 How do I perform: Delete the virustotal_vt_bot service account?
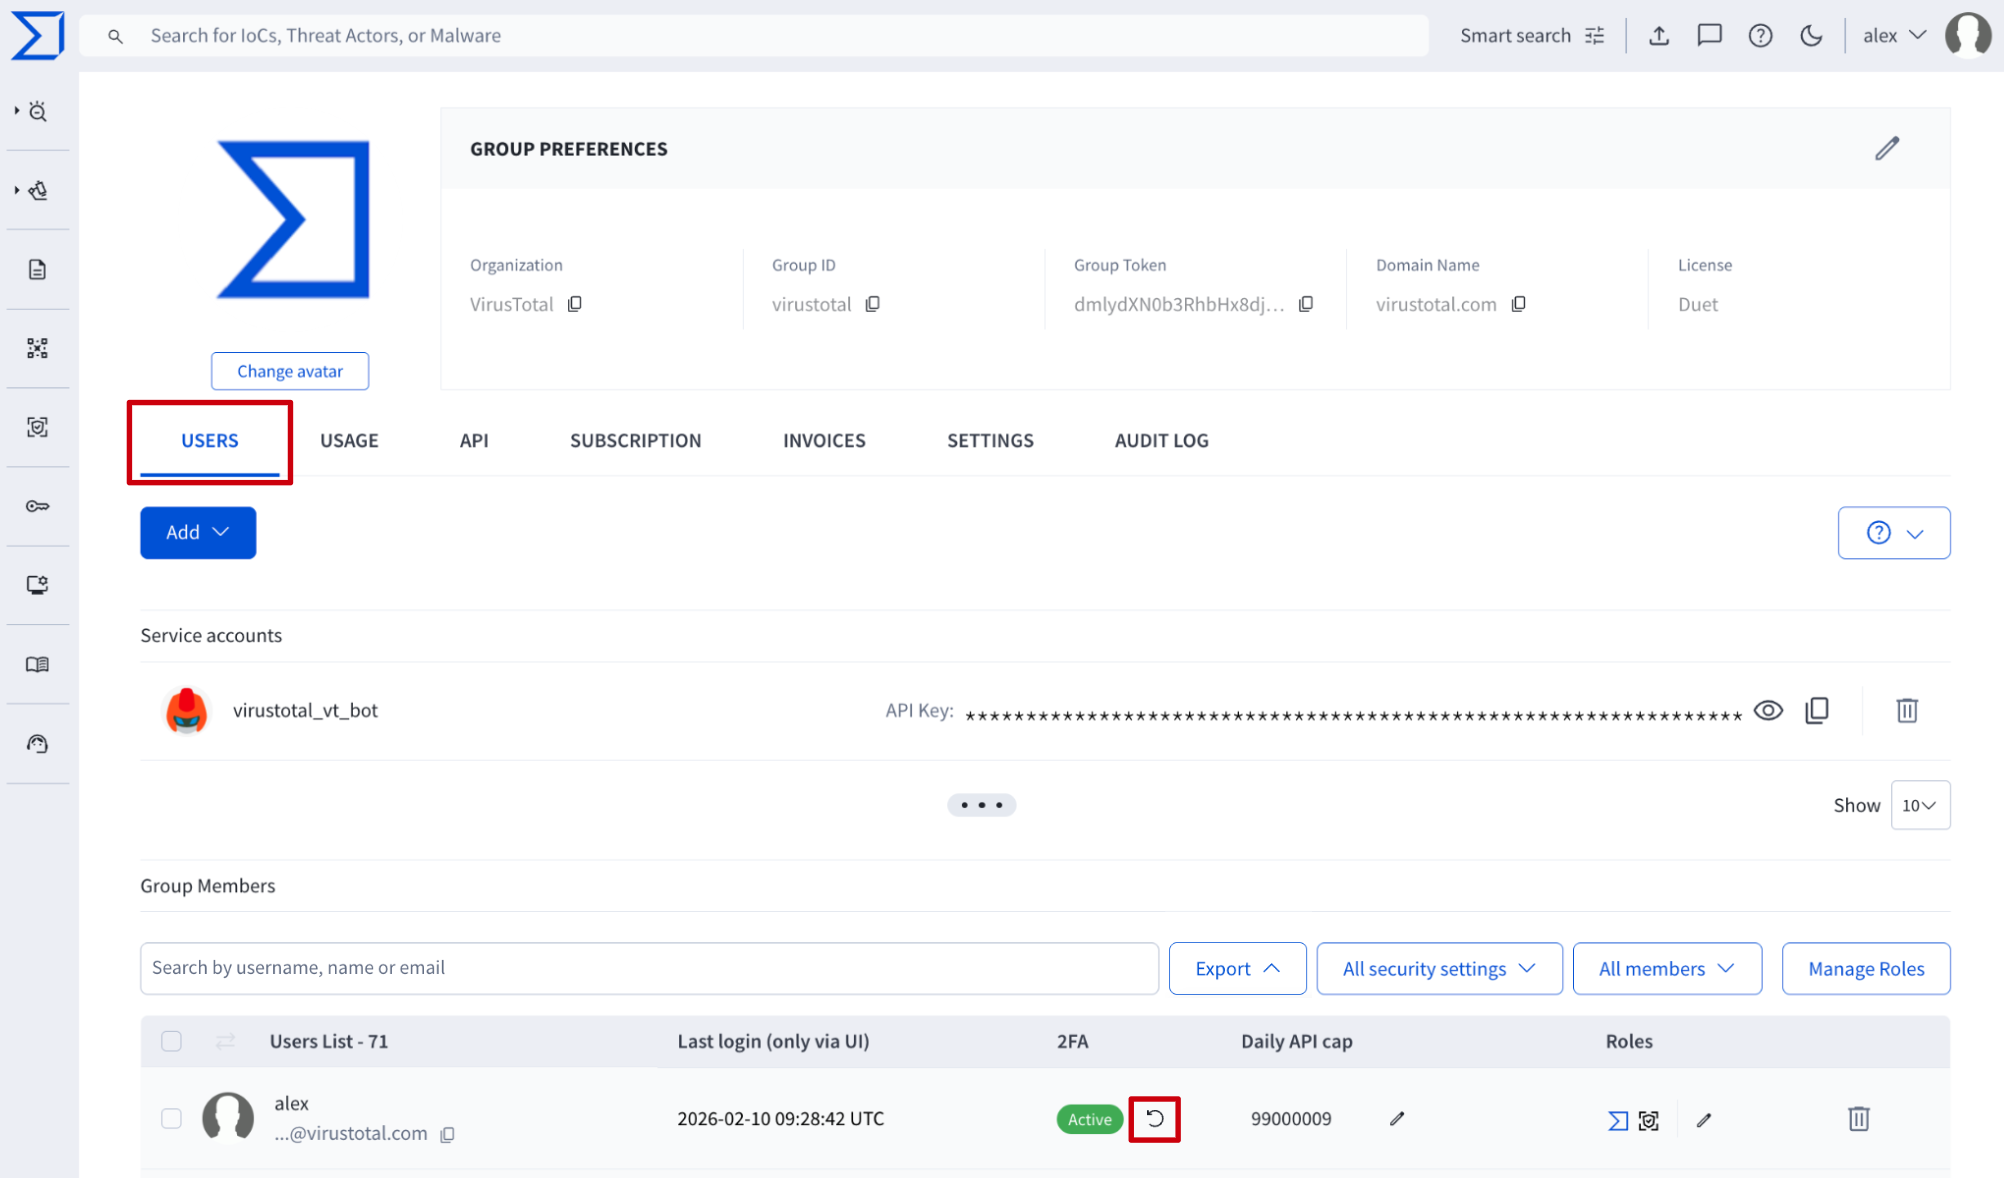1907,710
